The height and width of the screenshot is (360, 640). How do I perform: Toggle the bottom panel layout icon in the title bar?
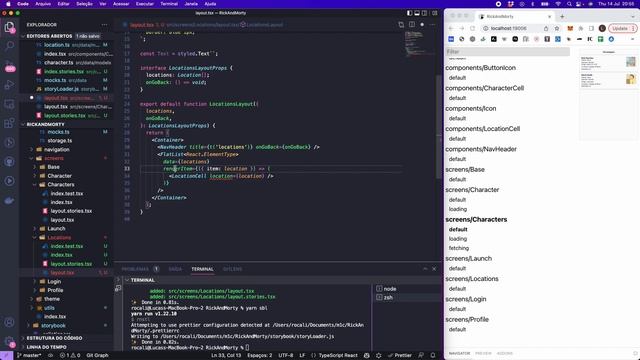point(417,13)
